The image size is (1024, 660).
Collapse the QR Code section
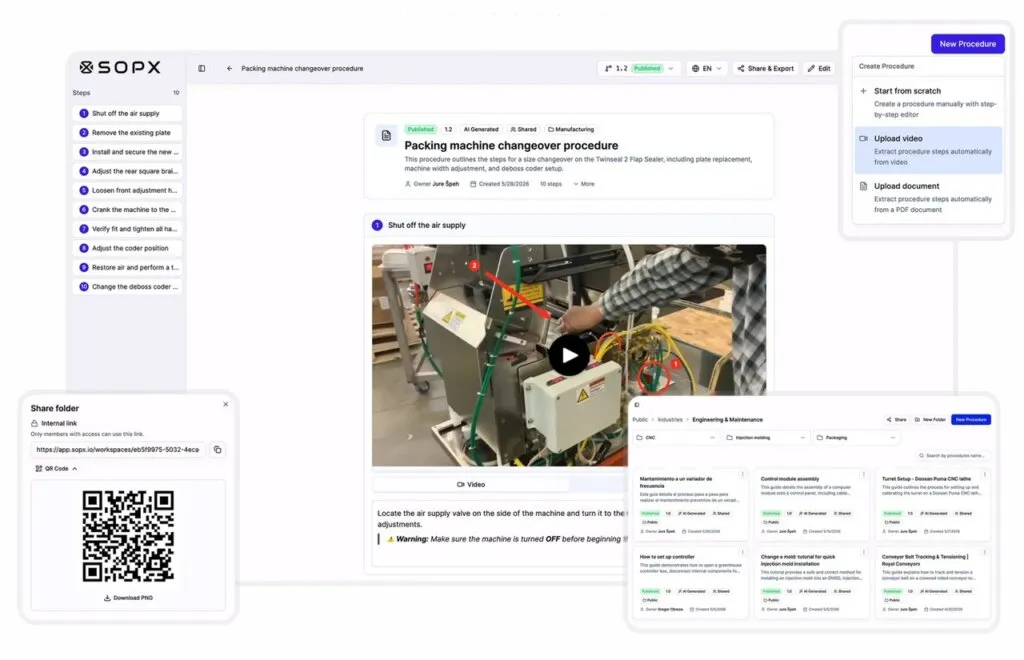pos(56,469)
